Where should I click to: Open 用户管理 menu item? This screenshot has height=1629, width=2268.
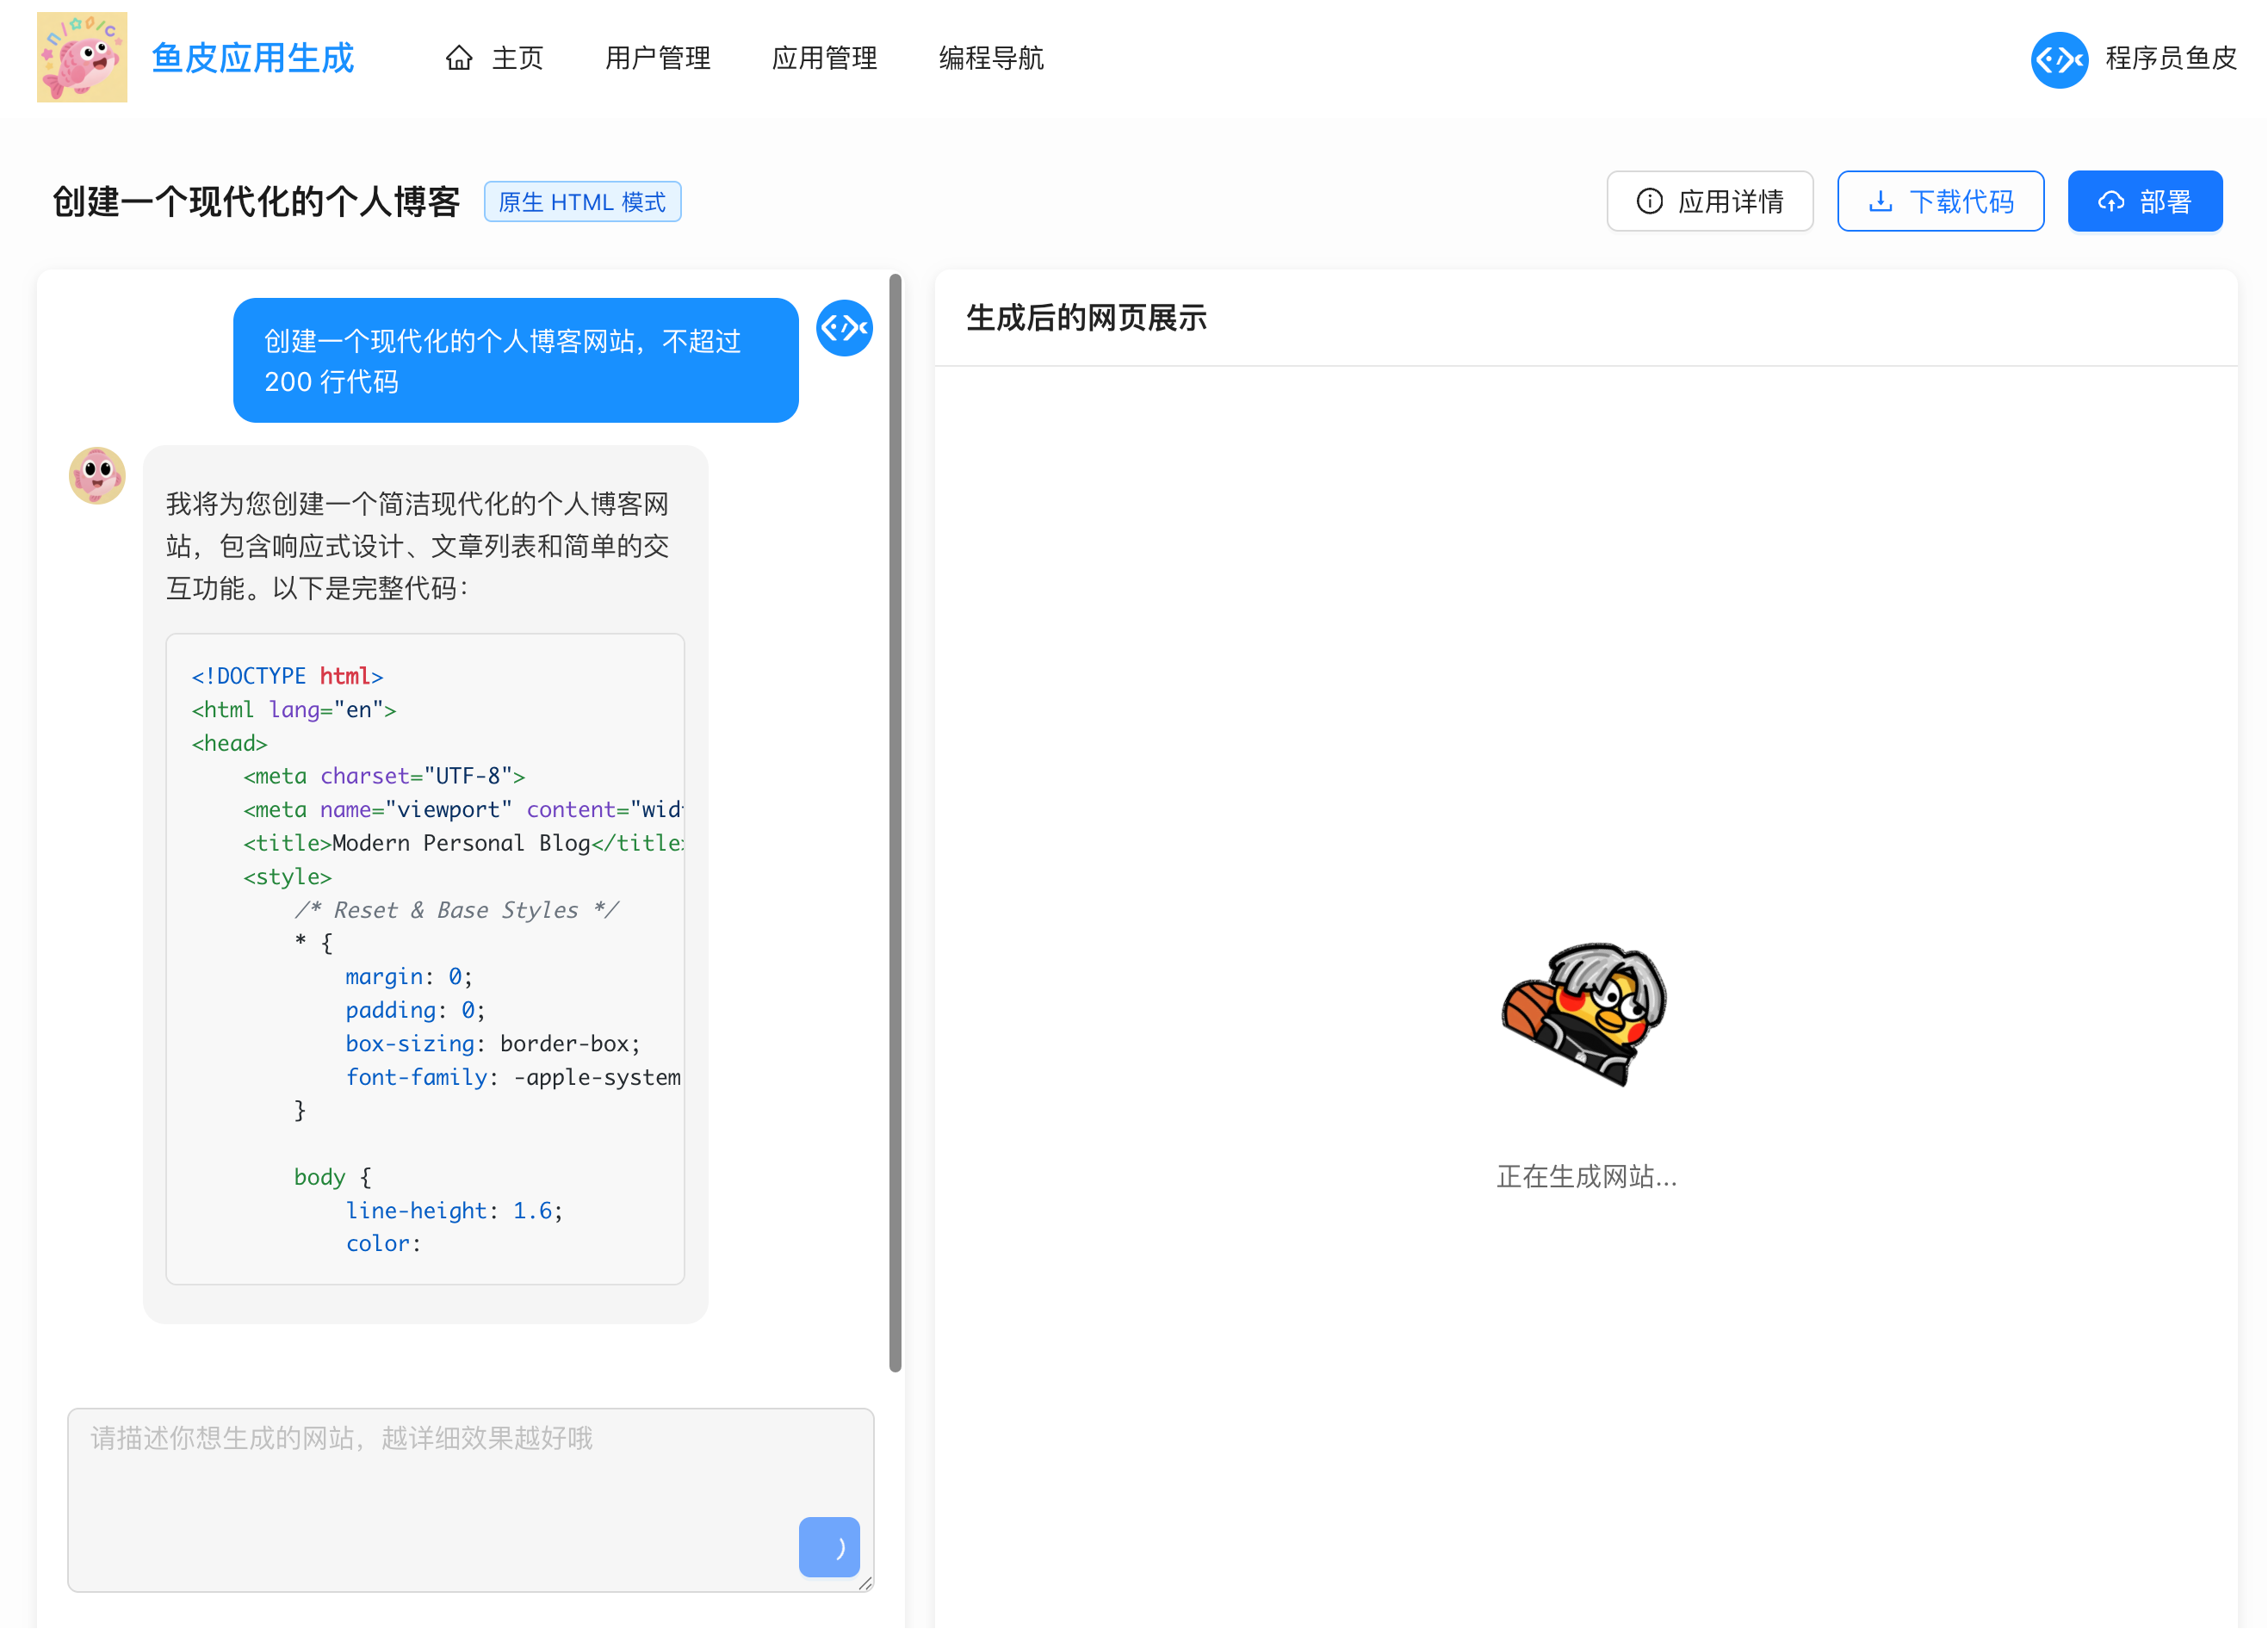coord(657,58)
